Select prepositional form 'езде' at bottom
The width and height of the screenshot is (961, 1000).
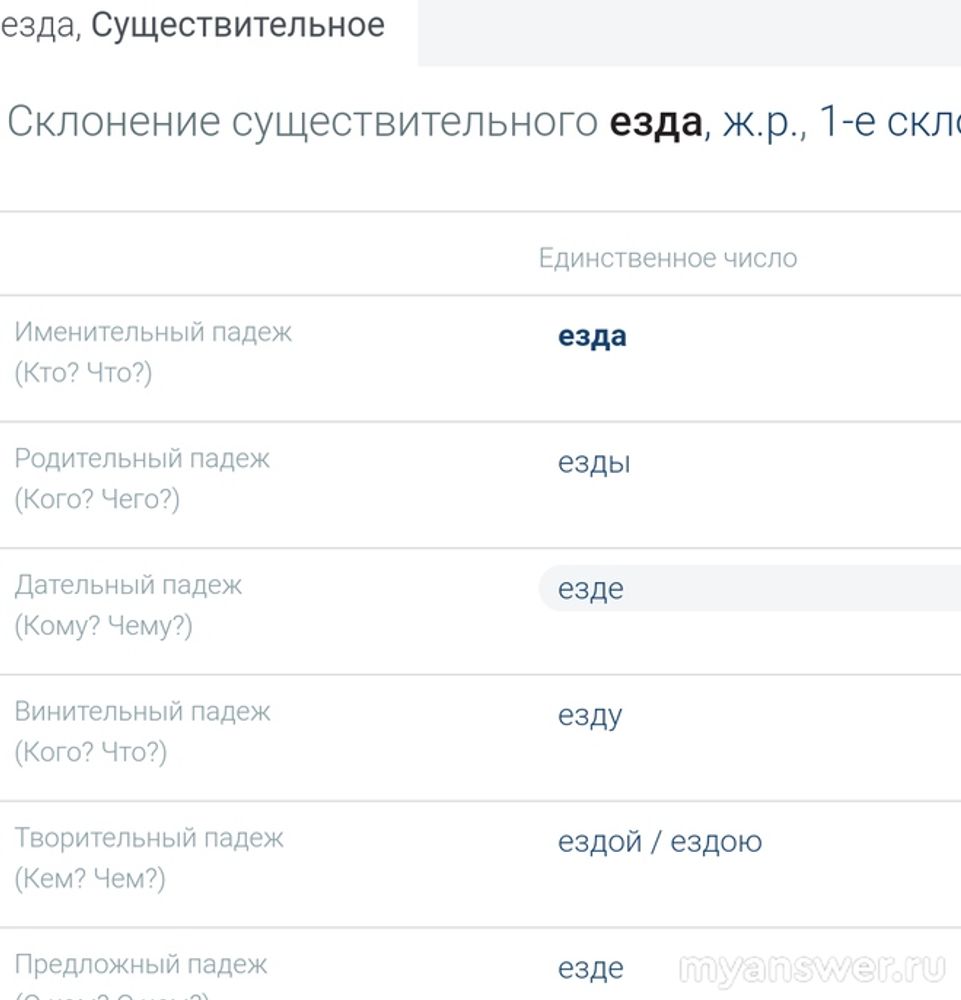coord(591,968)
